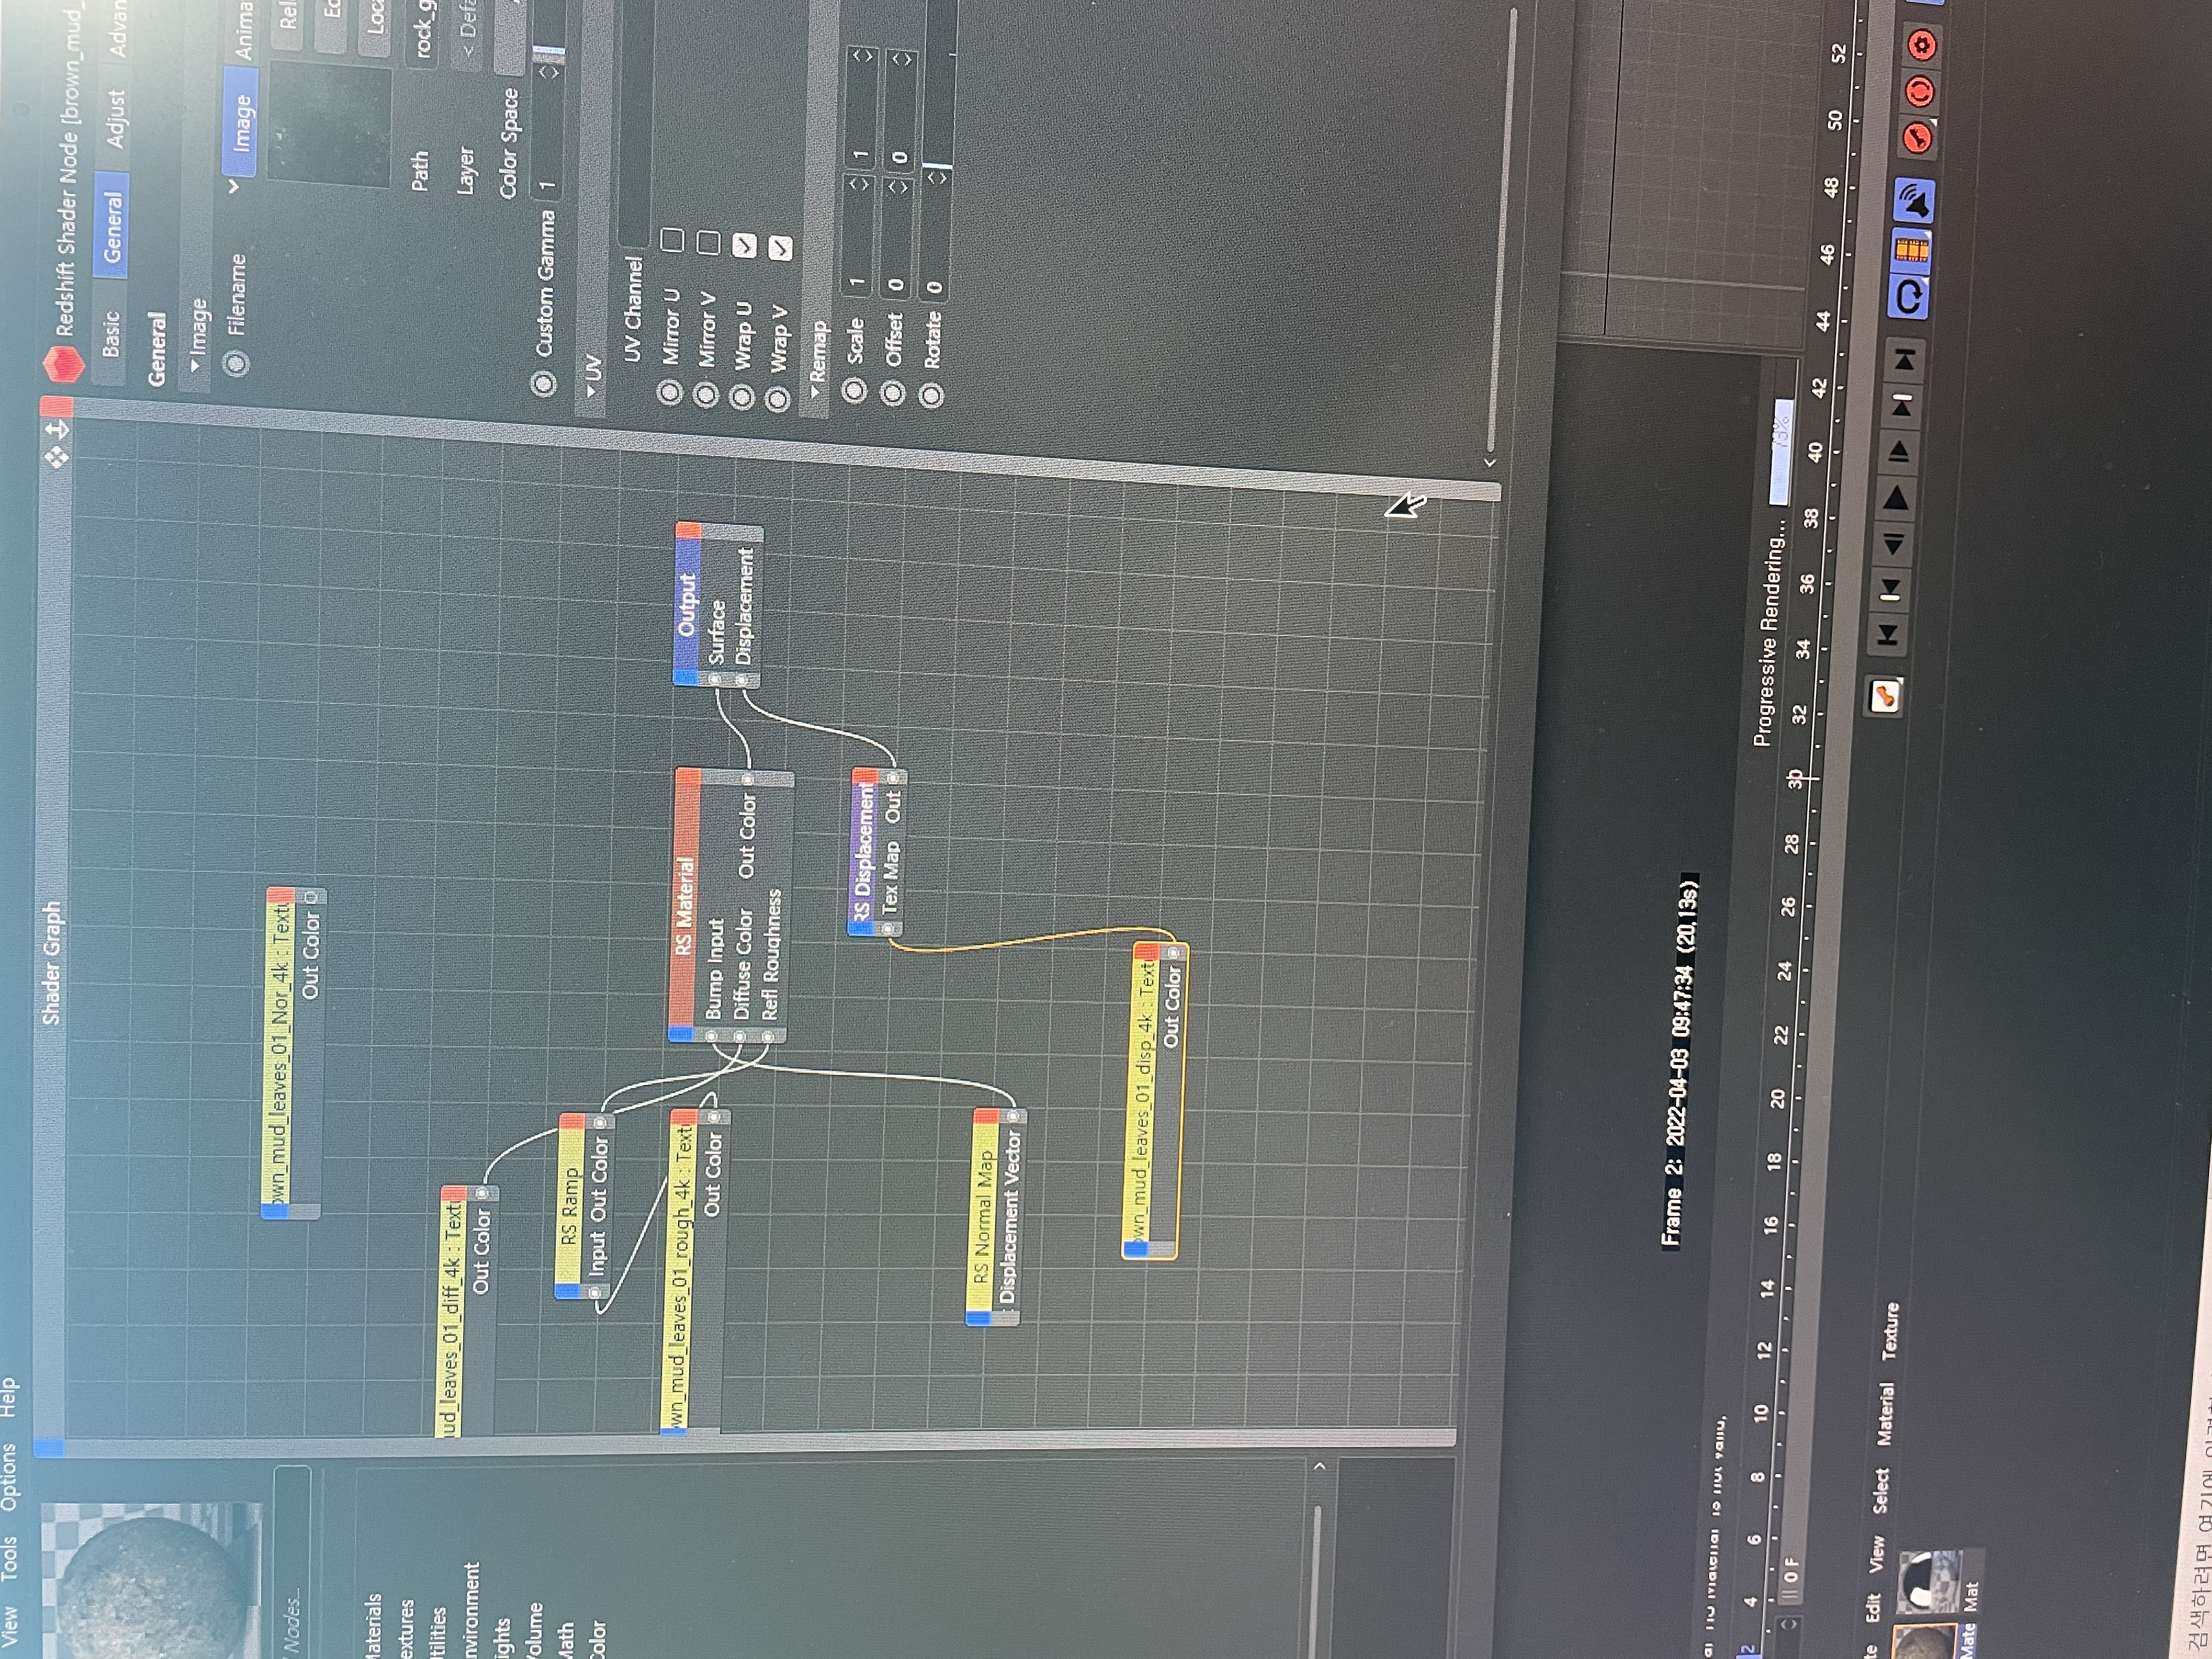Select the RS Material node header

(x=684, y=905)
